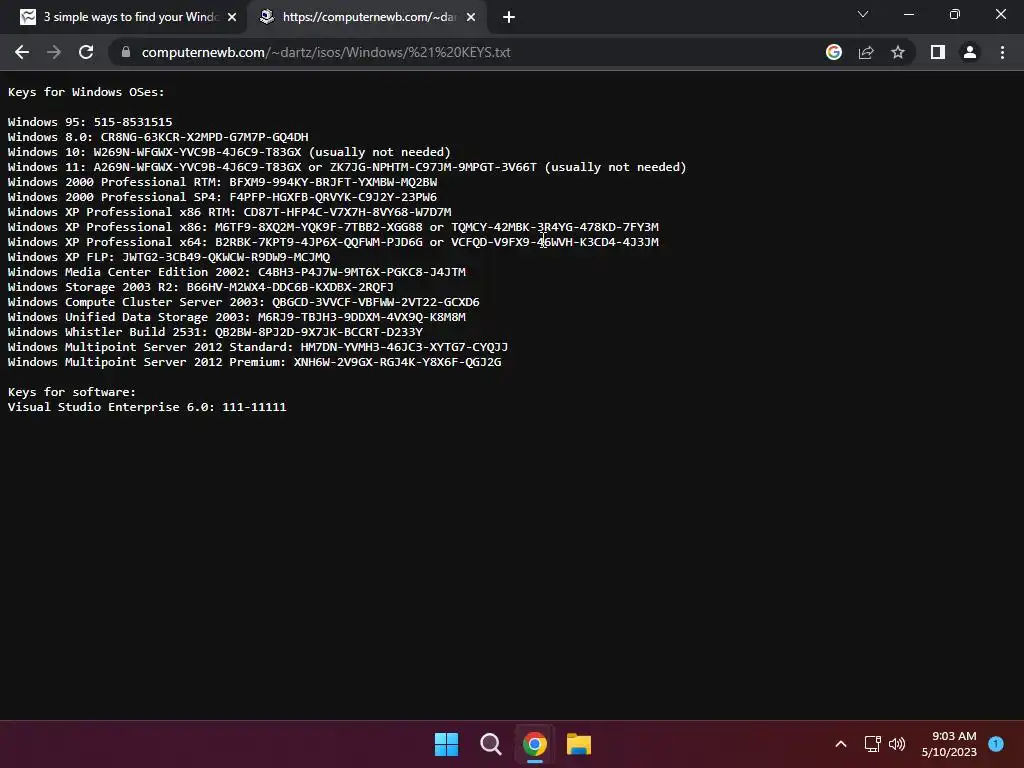Click the address bar URL
This screenshot has height=768, width=1024.
(x=326, y=52)
